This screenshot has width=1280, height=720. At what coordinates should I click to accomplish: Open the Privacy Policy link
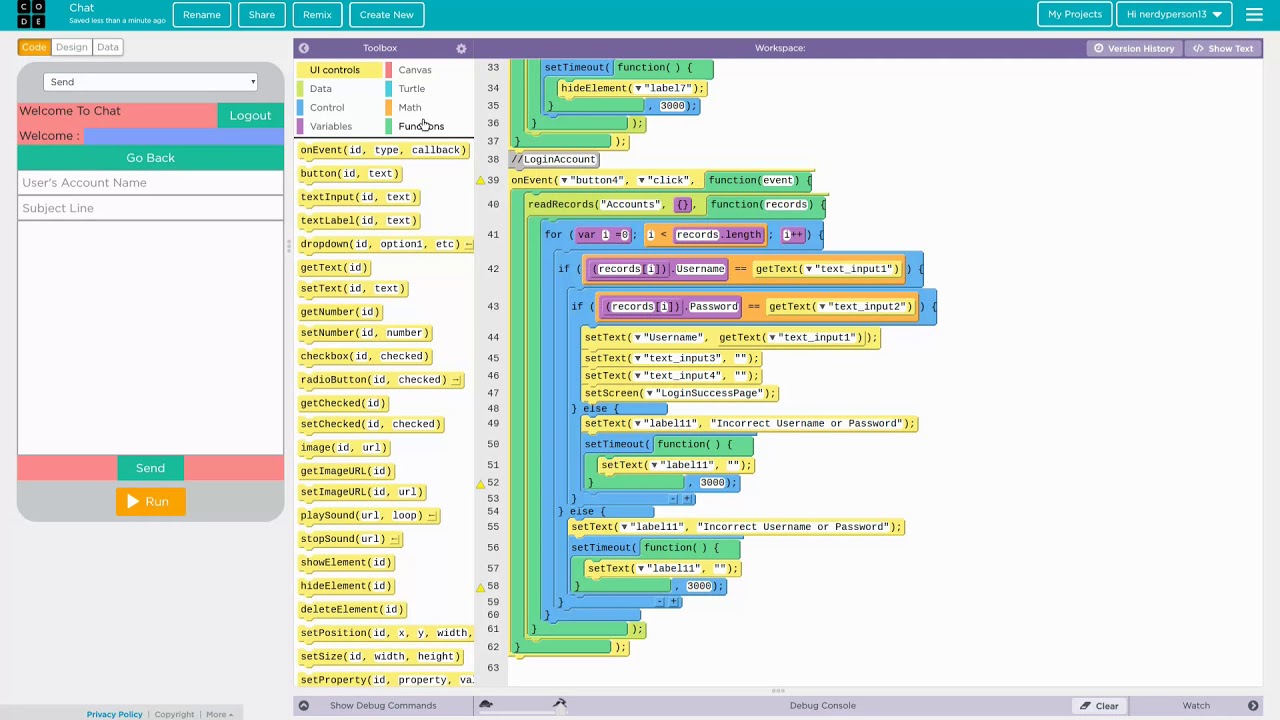click(x=114, y=714)
